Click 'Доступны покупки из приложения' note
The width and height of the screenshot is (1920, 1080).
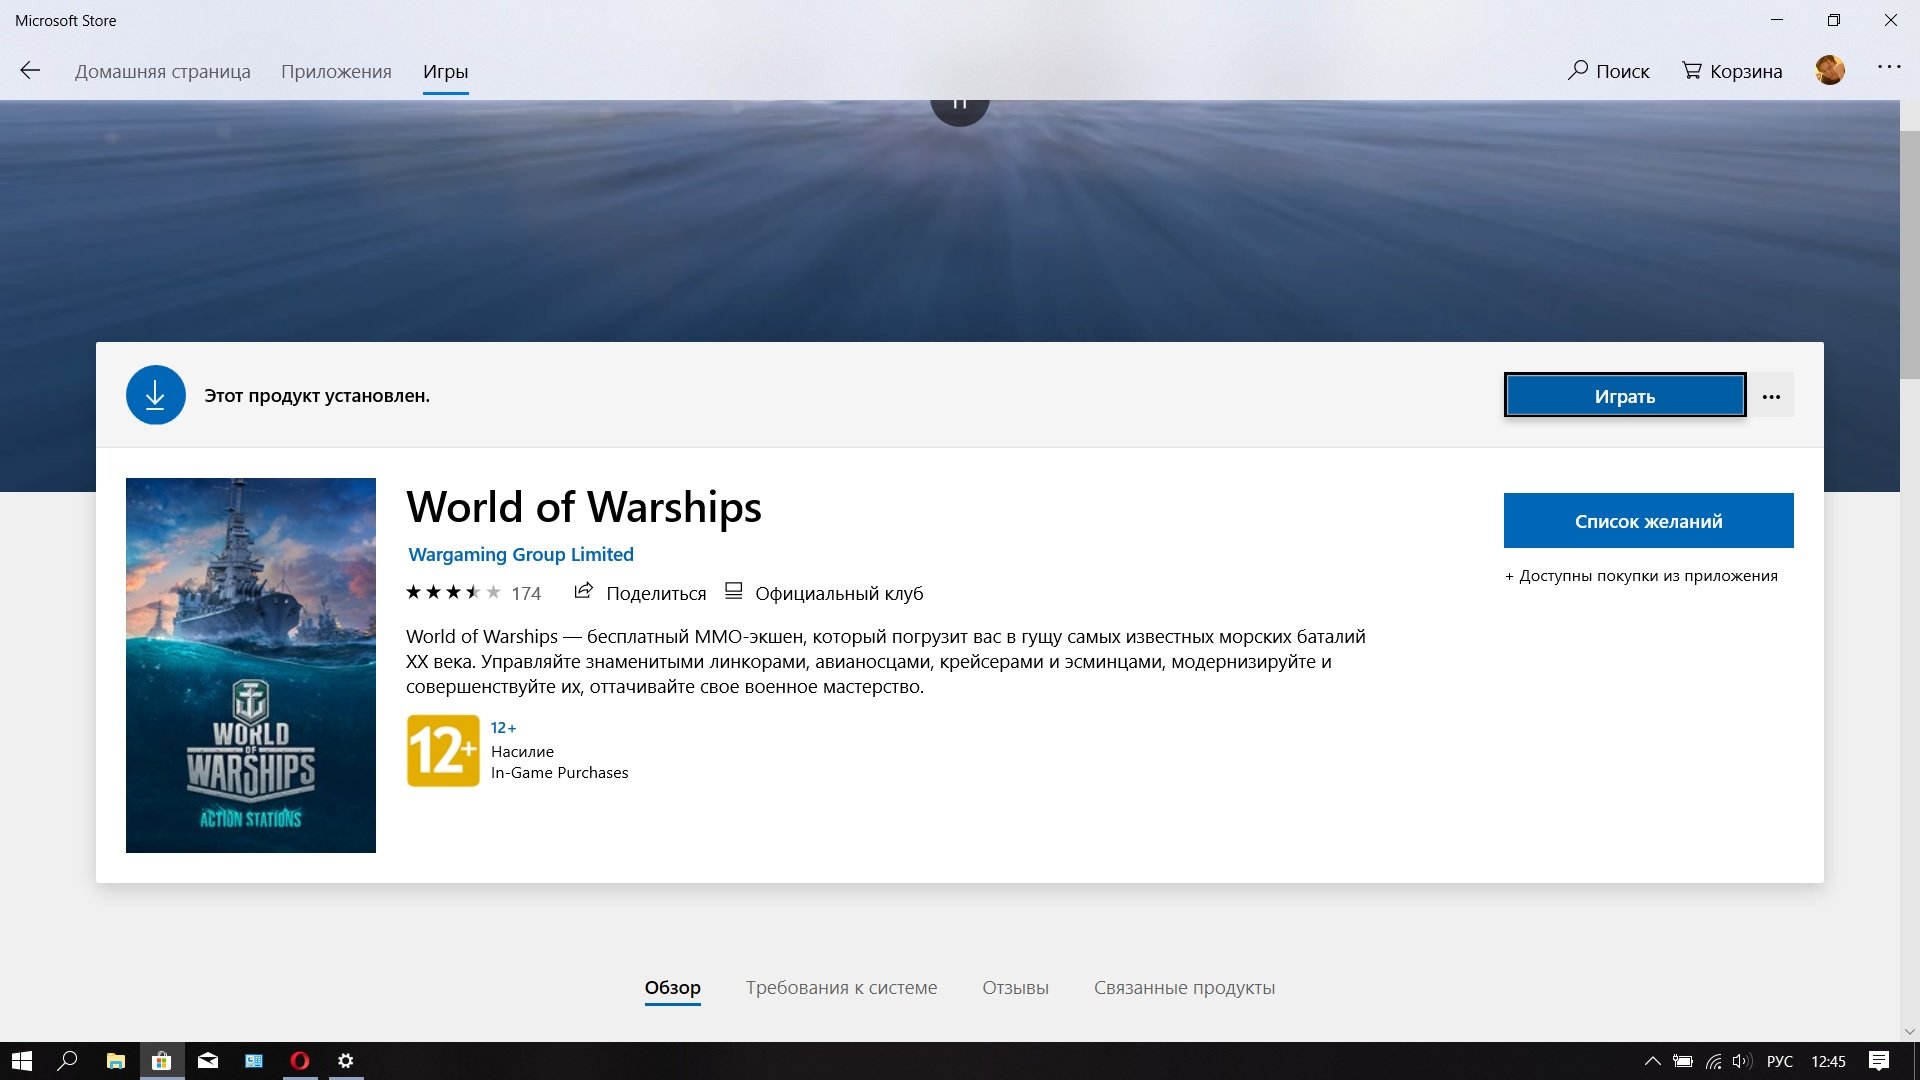tap(1641, 576)
